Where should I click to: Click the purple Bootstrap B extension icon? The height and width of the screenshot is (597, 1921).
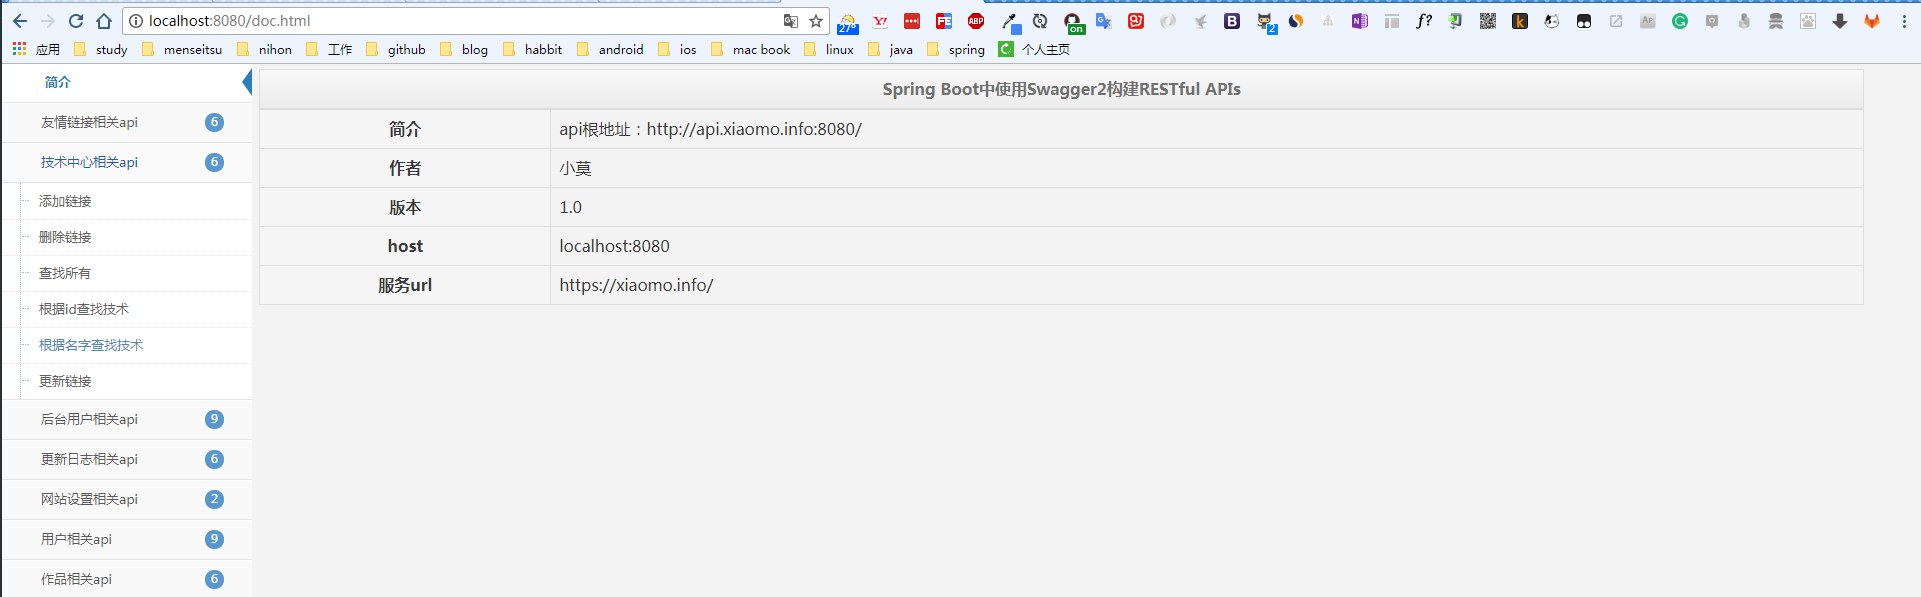[x=1232, y=21]
